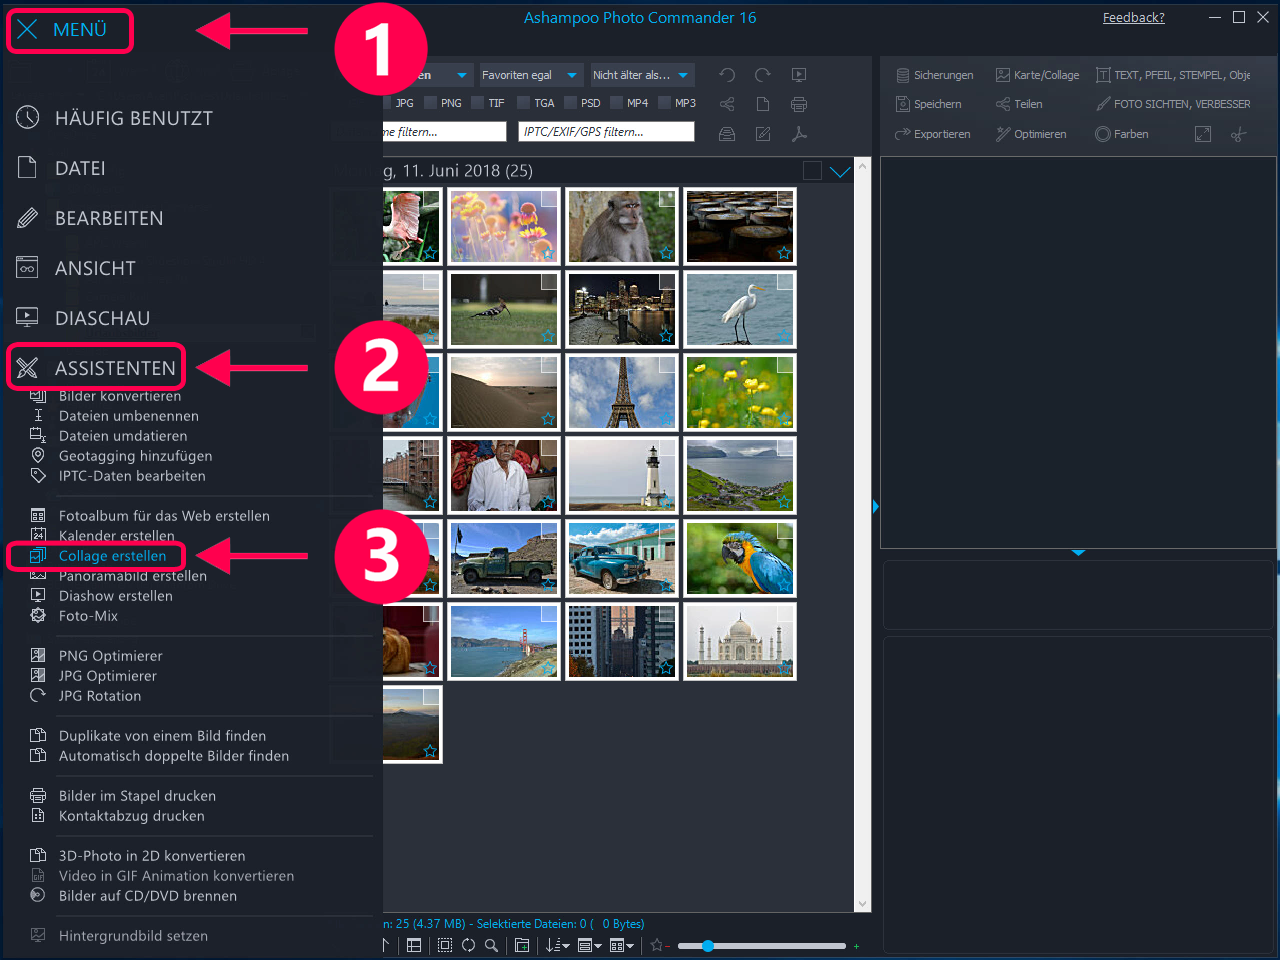
Task: Click the new folder icon in the bottom toolbar
Action: (522, 945)
